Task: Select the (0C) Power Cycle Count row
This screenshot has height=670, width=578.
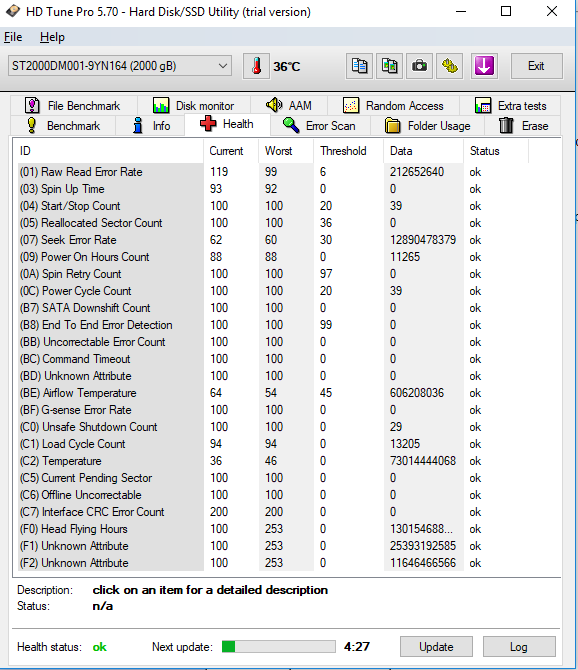Action: point(273,291)
